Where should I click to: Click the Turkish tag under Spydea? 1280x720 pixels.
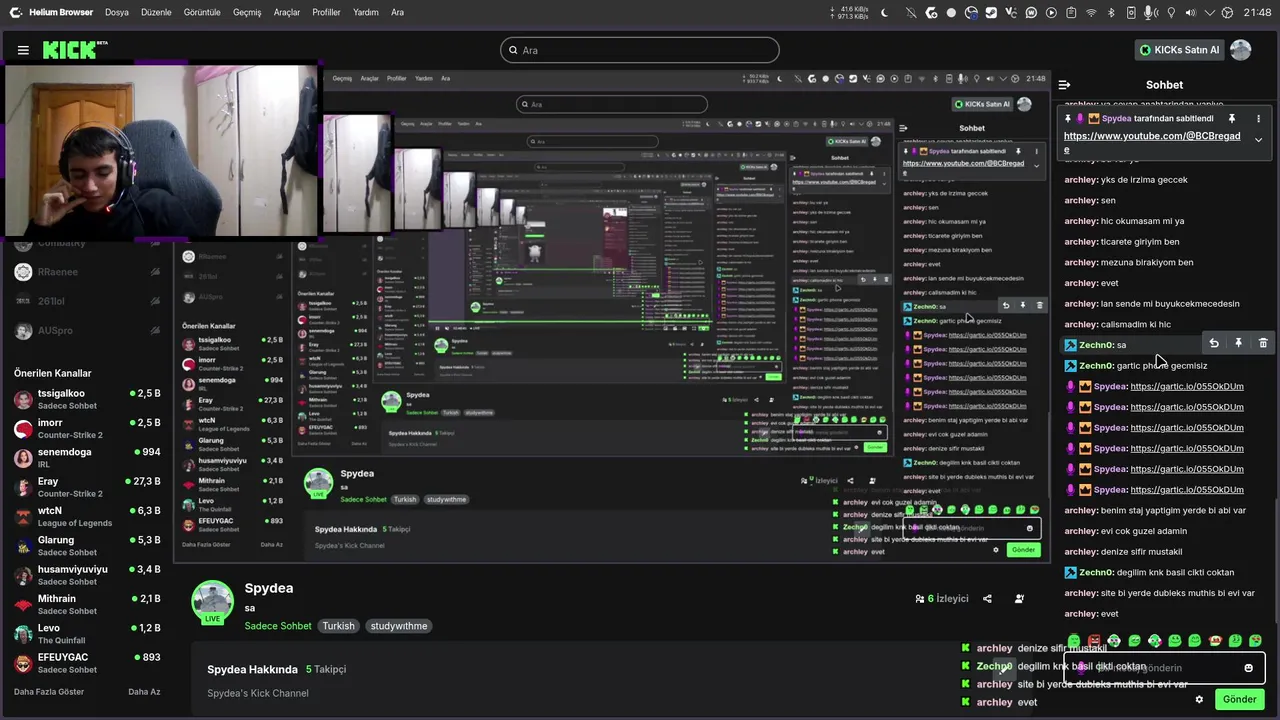click(338, 626)
